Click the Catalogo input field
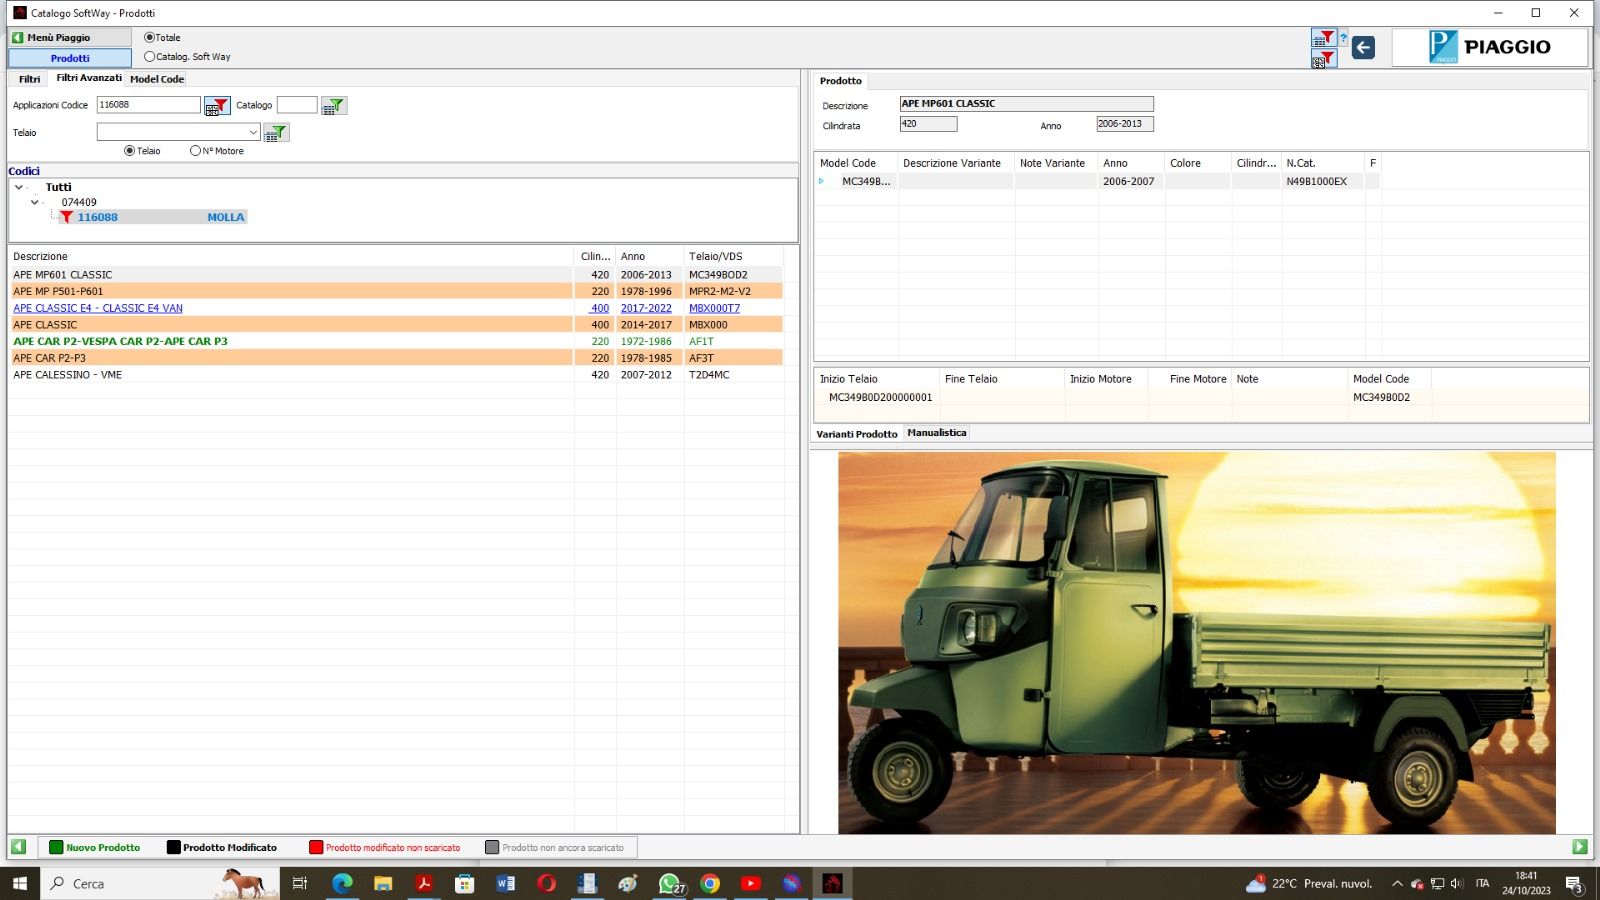 point(297,105)
